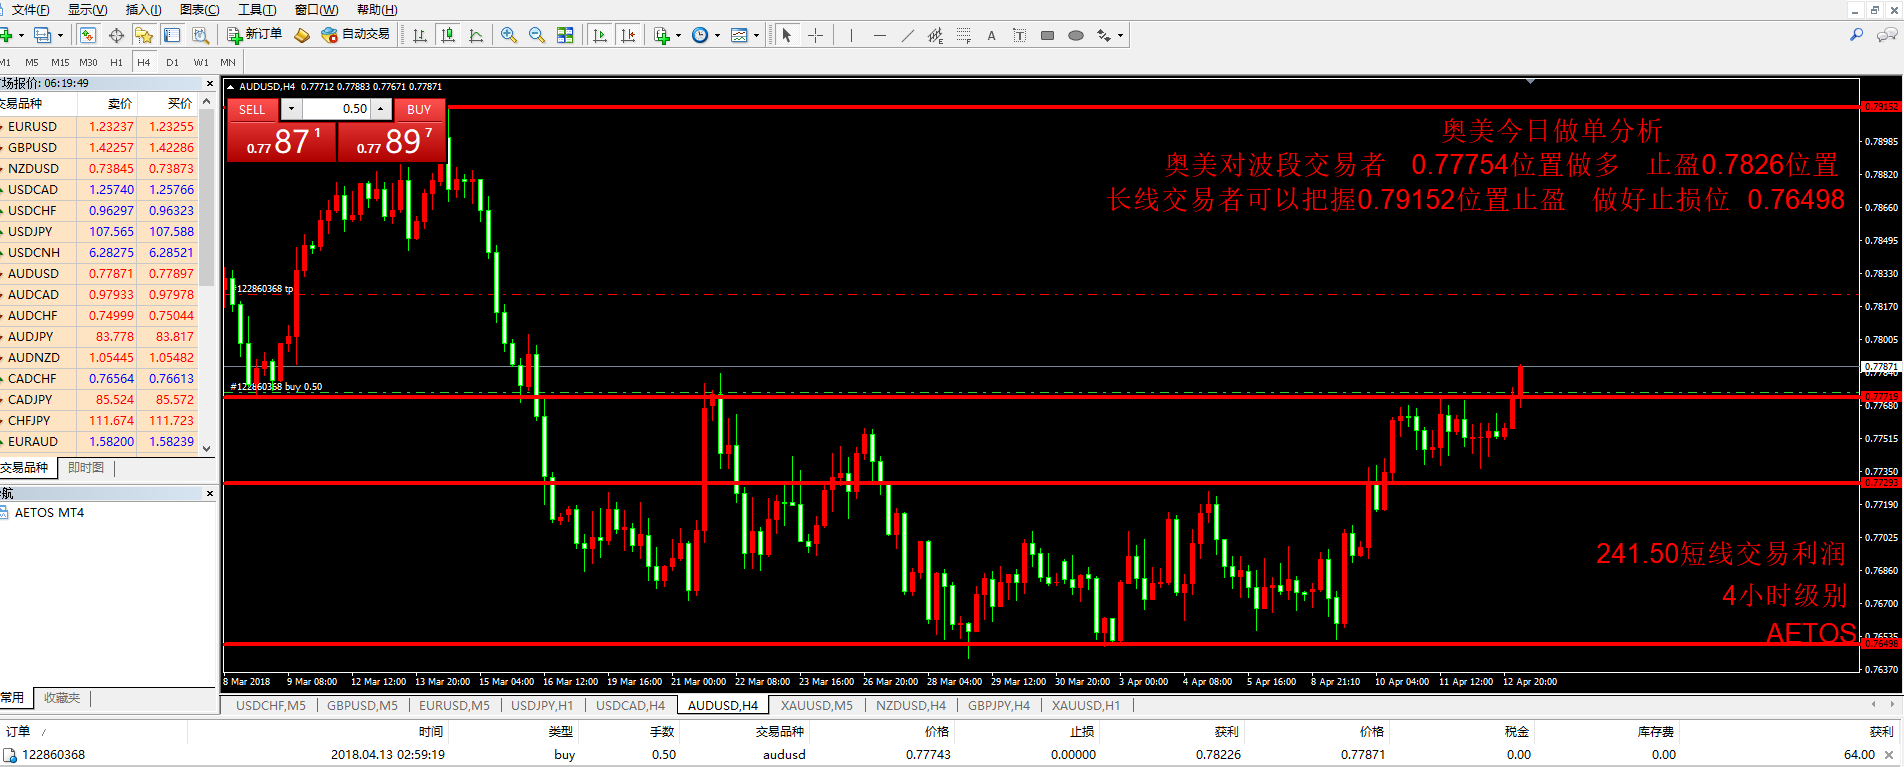Switch timeframe to D1
Image resolution: width=1904 pixels, height=767 pixels.
click(172, 62)
